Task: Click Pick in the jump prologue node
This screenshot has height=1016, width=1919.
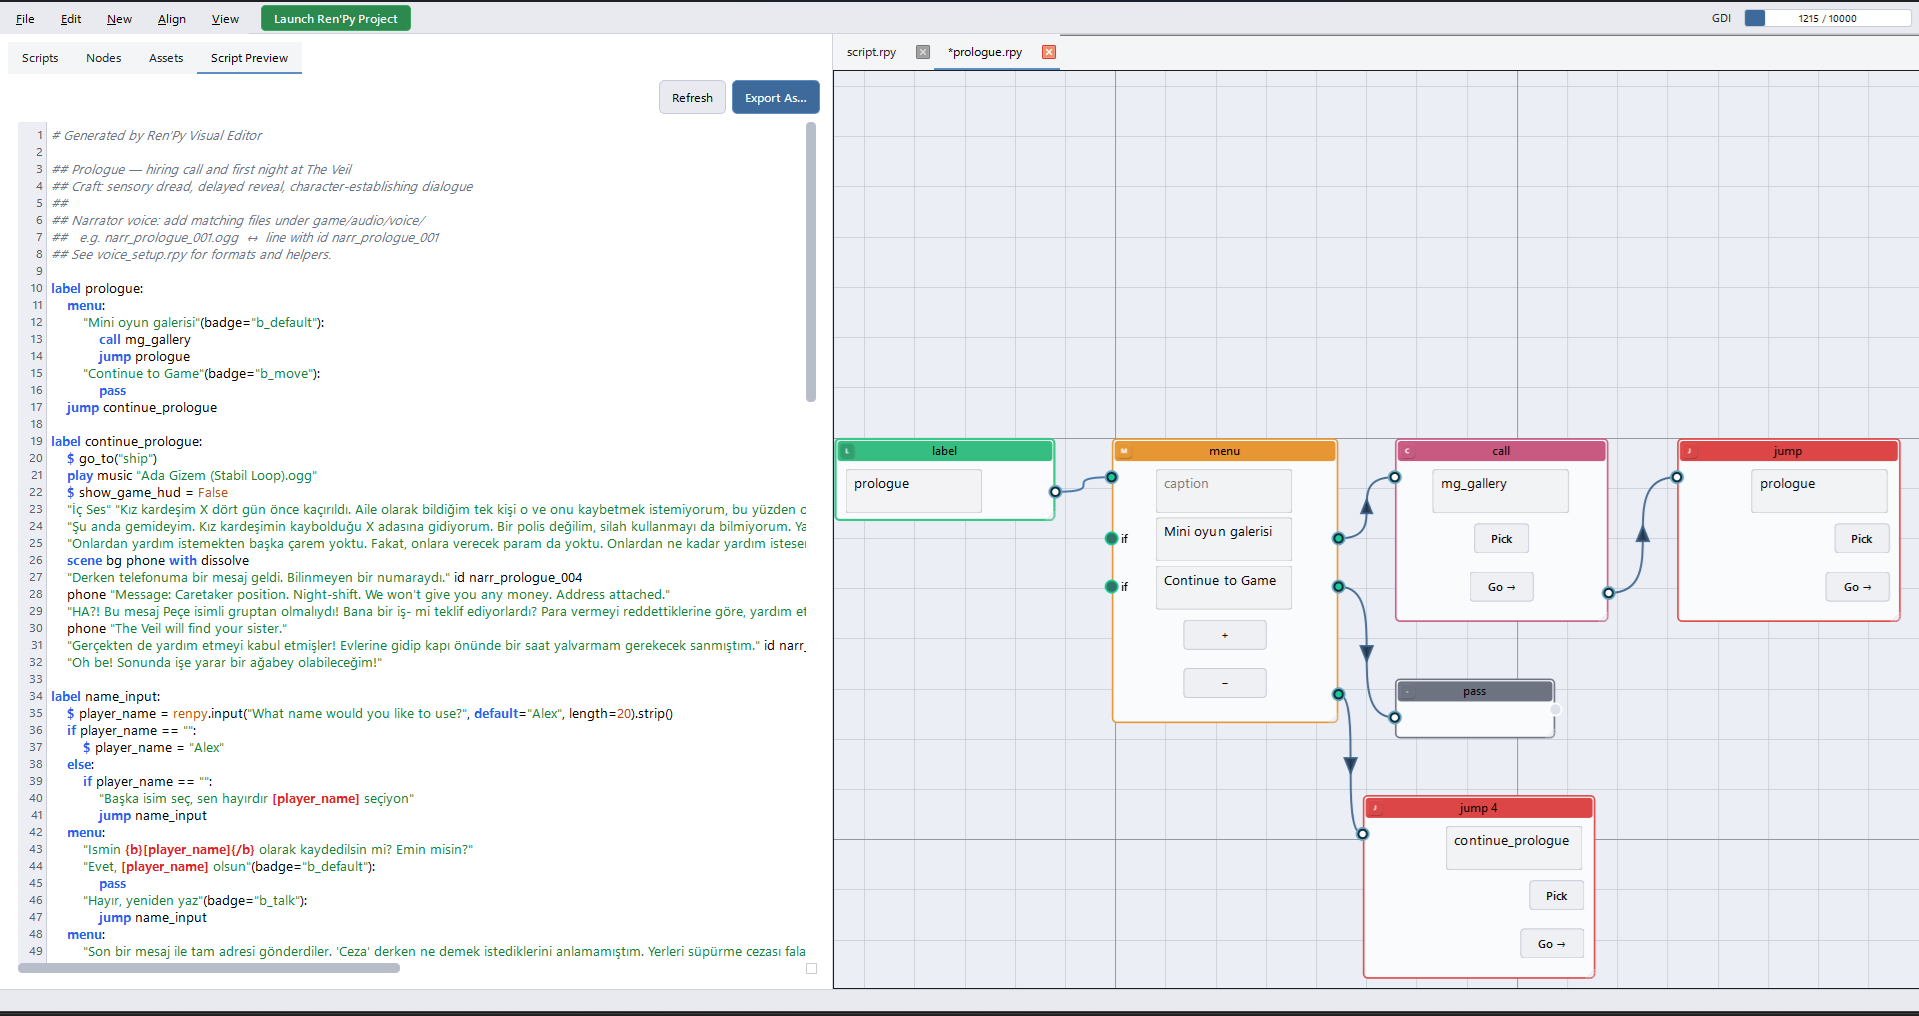Action: pyautogui.click(x=1861, y=539)
